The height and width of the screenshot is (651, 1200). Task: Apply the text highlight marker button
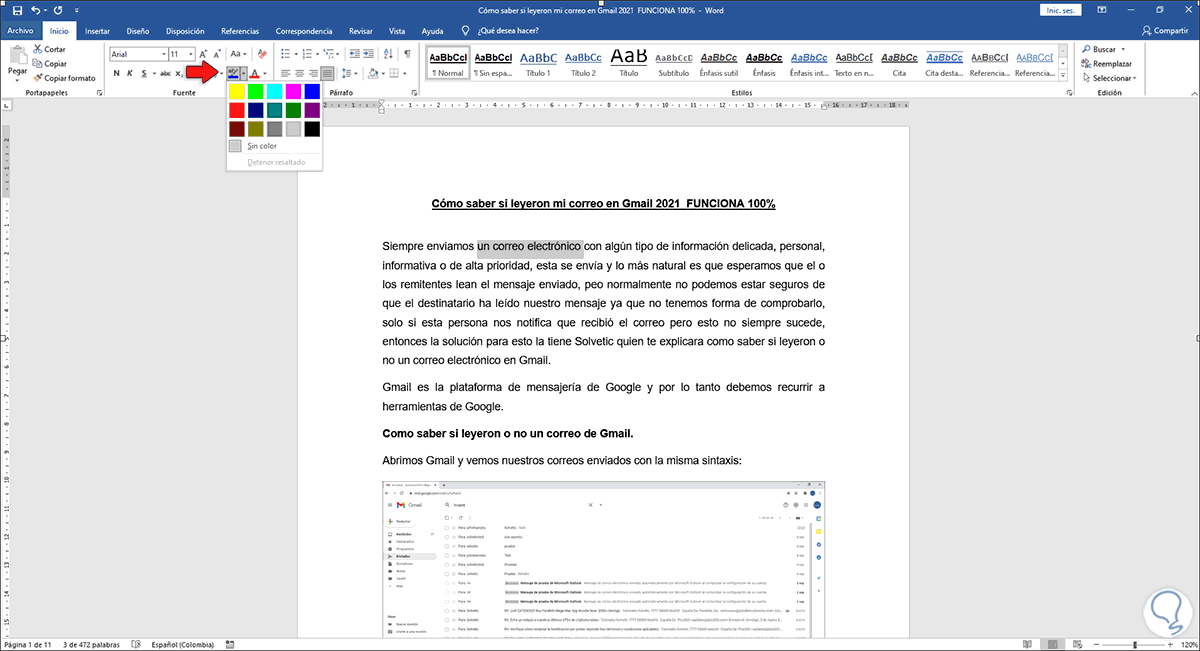[x=232, y=73]
